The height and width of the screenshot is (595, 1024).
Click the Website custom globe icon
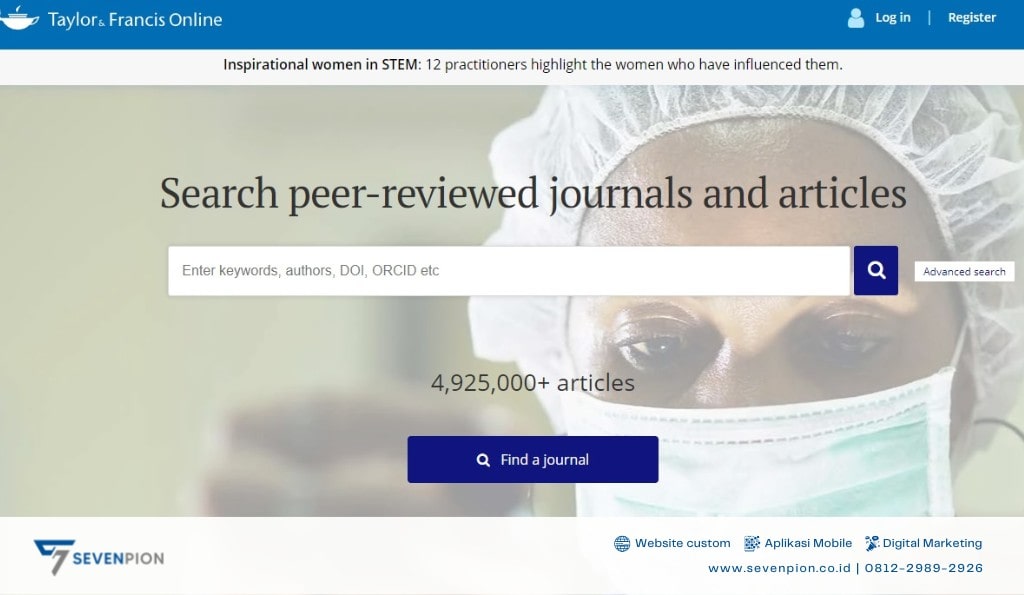pos(622,543)
